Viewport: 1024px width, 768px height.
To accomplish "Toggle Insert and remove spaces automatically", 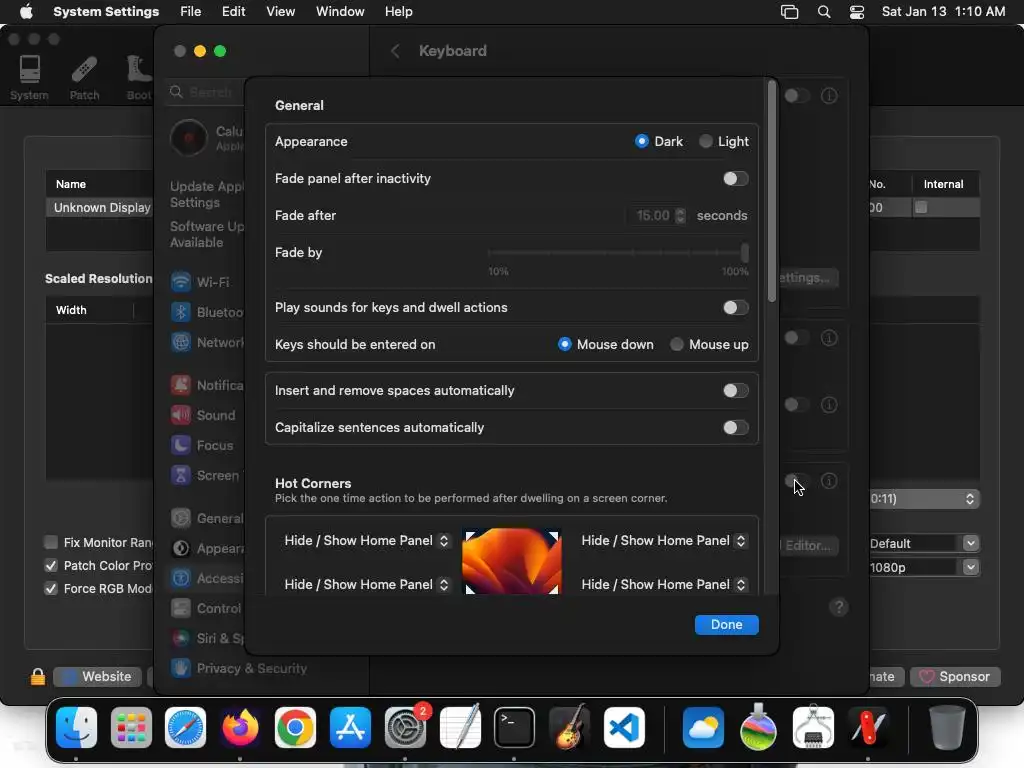I will [x=735, y=390].
